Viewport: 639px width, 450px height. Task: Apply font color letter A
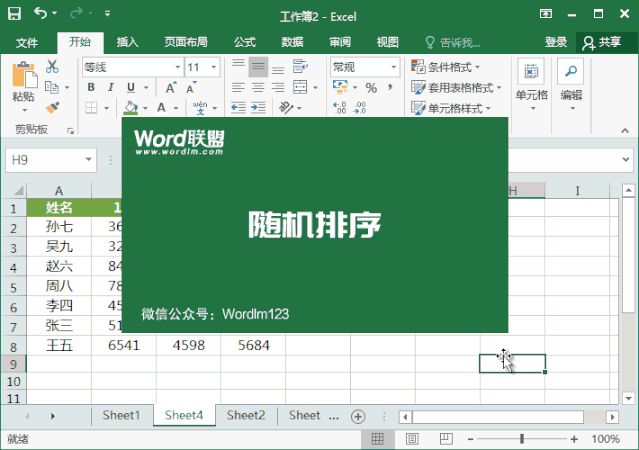click(162, 108)
